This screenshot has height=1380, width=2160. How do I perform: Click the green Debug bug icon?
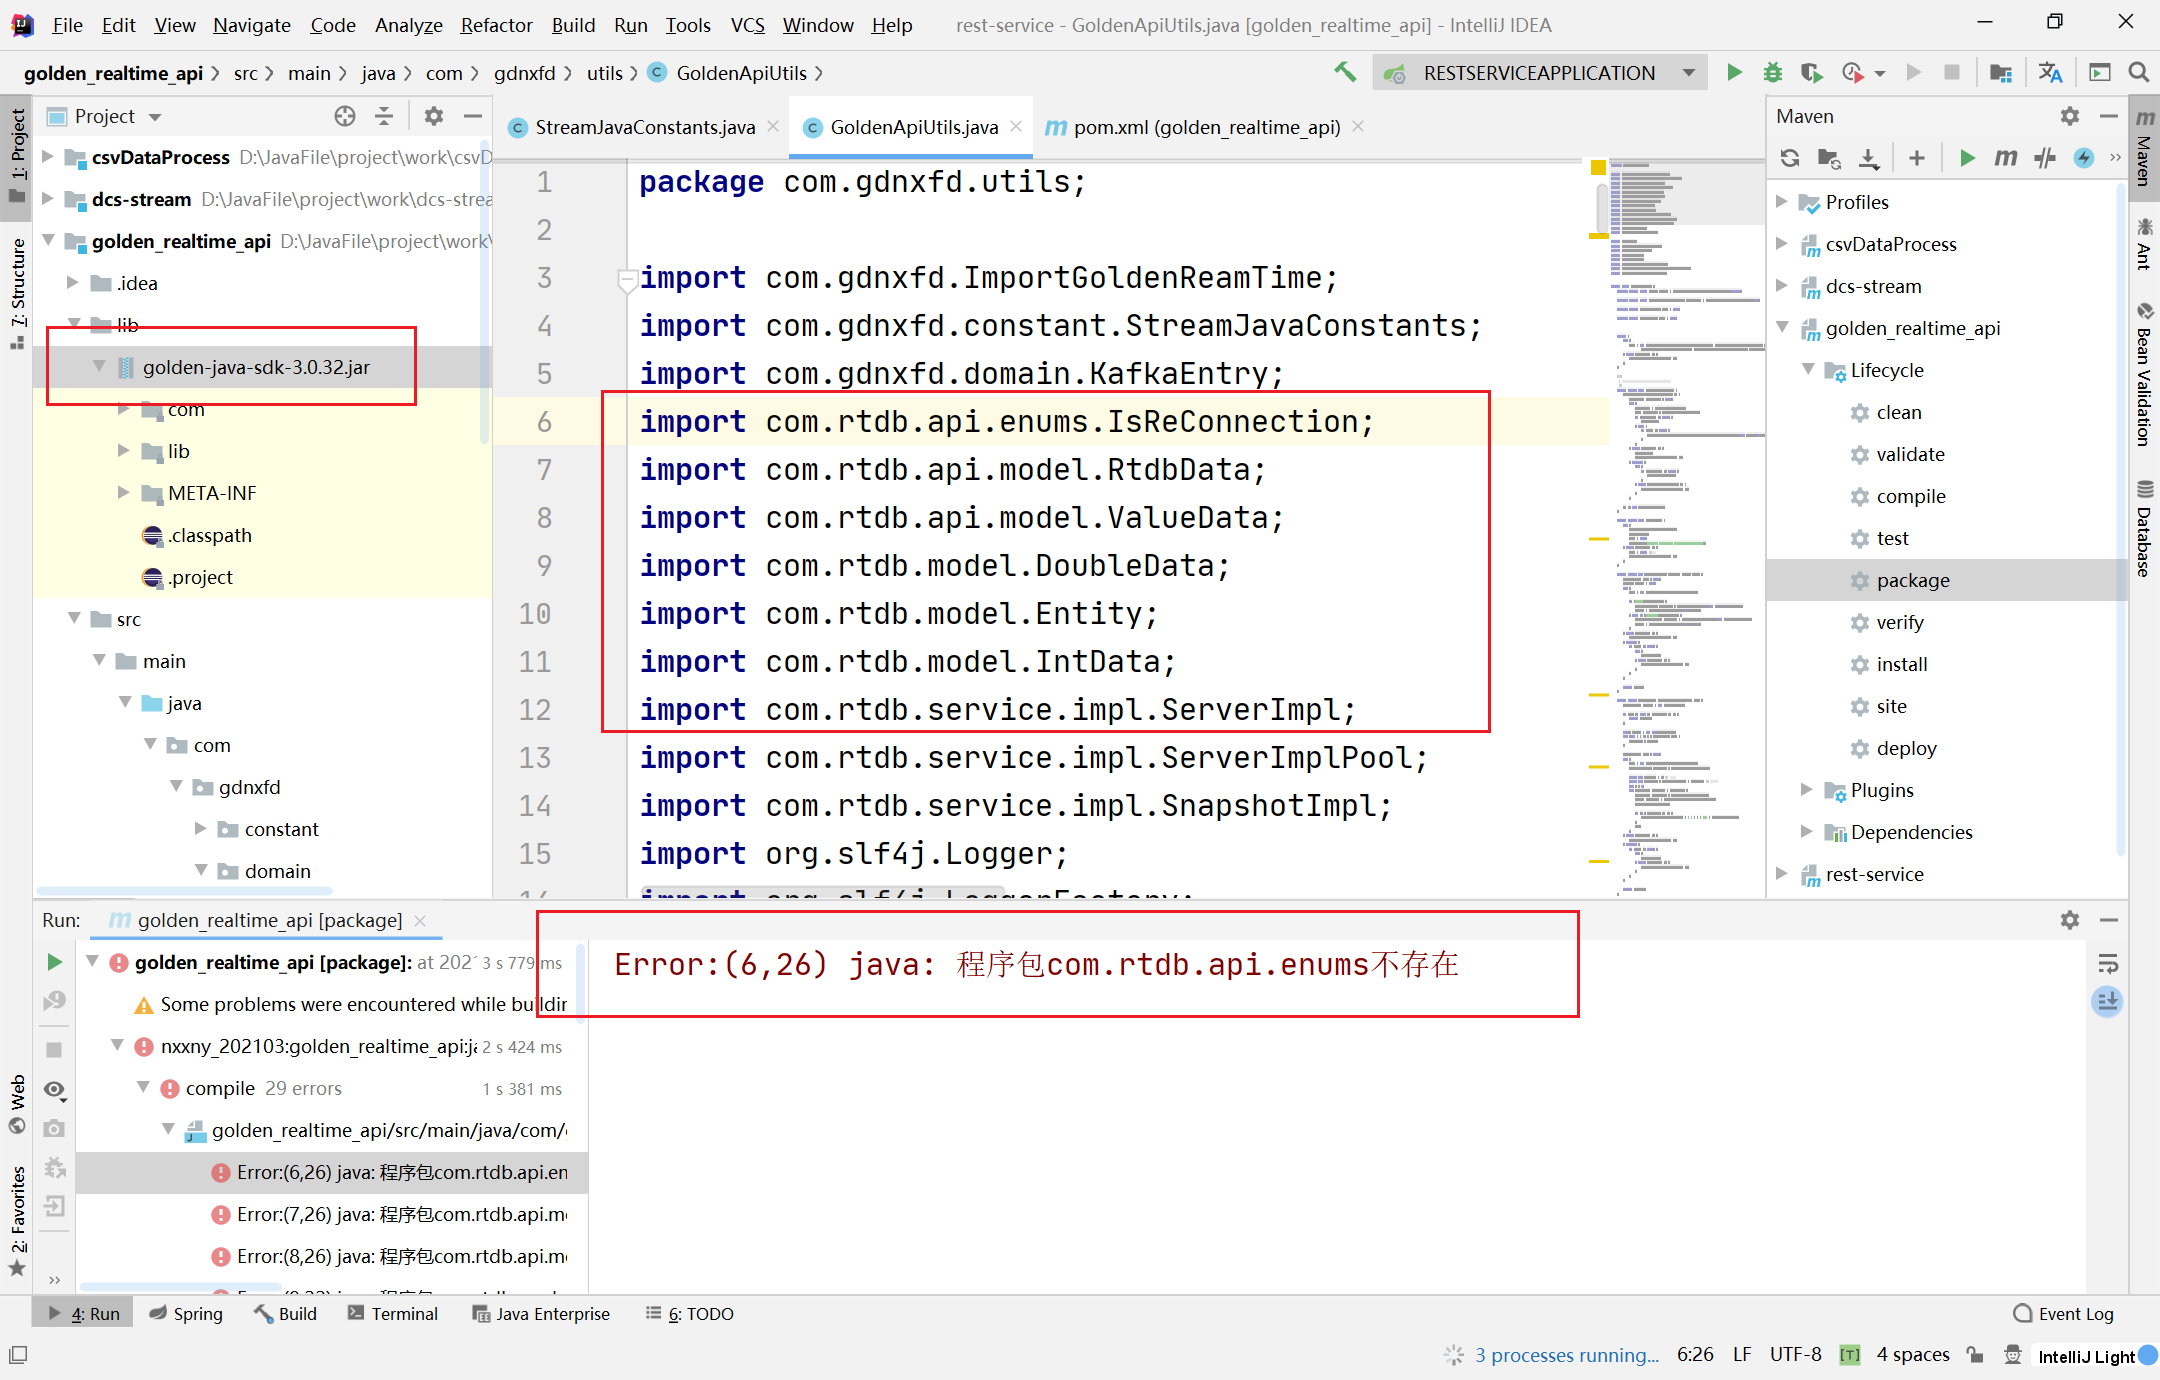pyautogui.click(x=1772, y=72)
